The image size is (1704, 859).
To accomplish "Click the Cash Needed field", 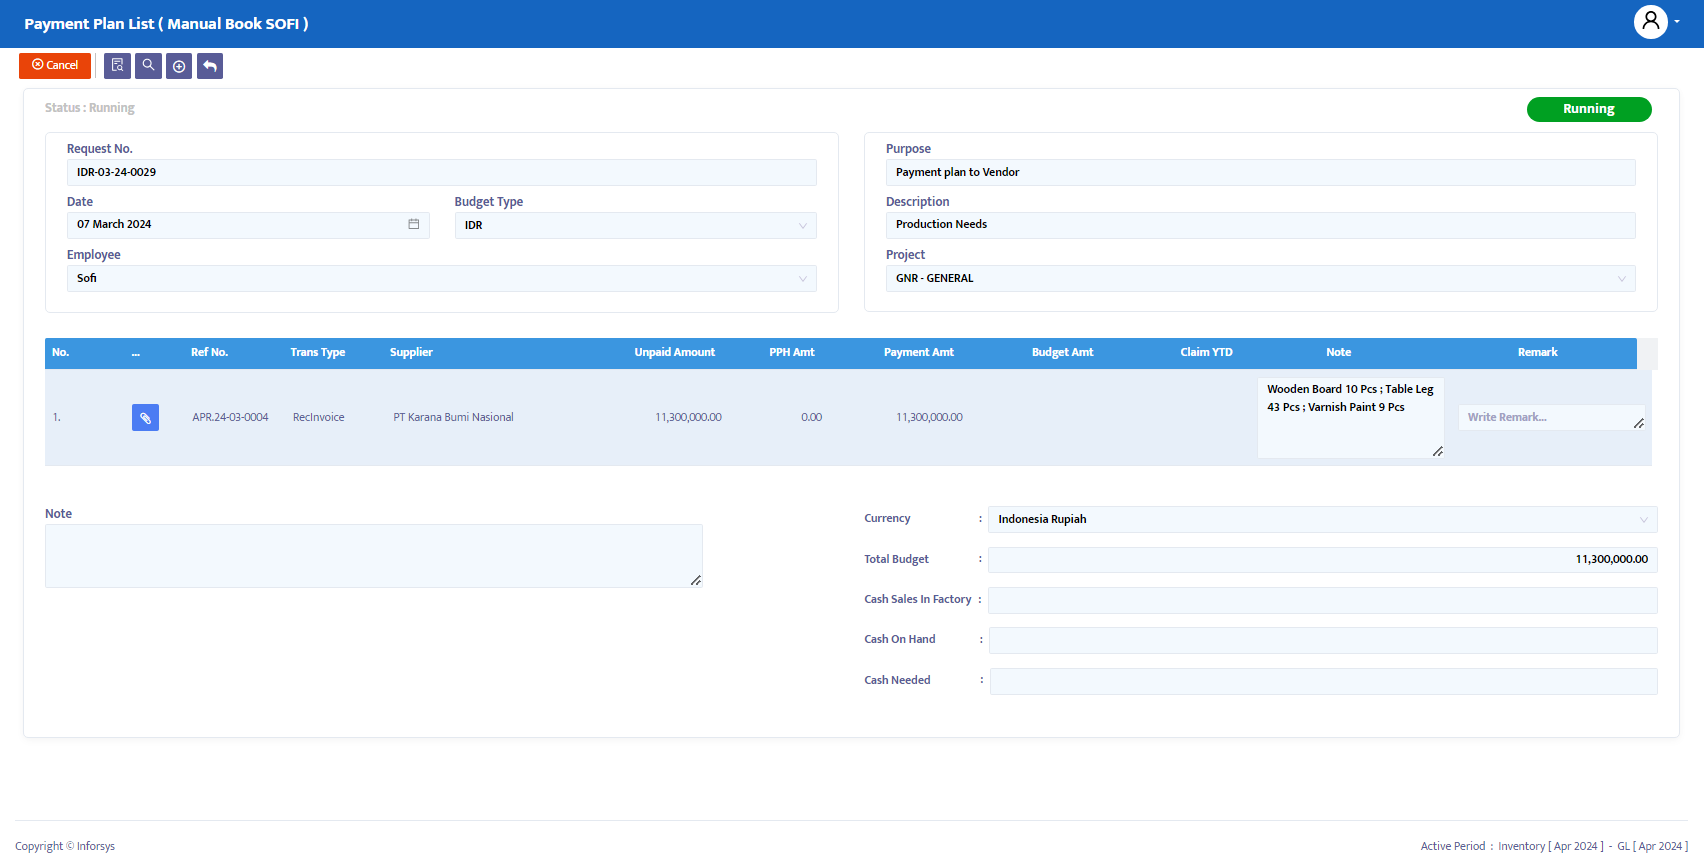I will click(1322, 681).
